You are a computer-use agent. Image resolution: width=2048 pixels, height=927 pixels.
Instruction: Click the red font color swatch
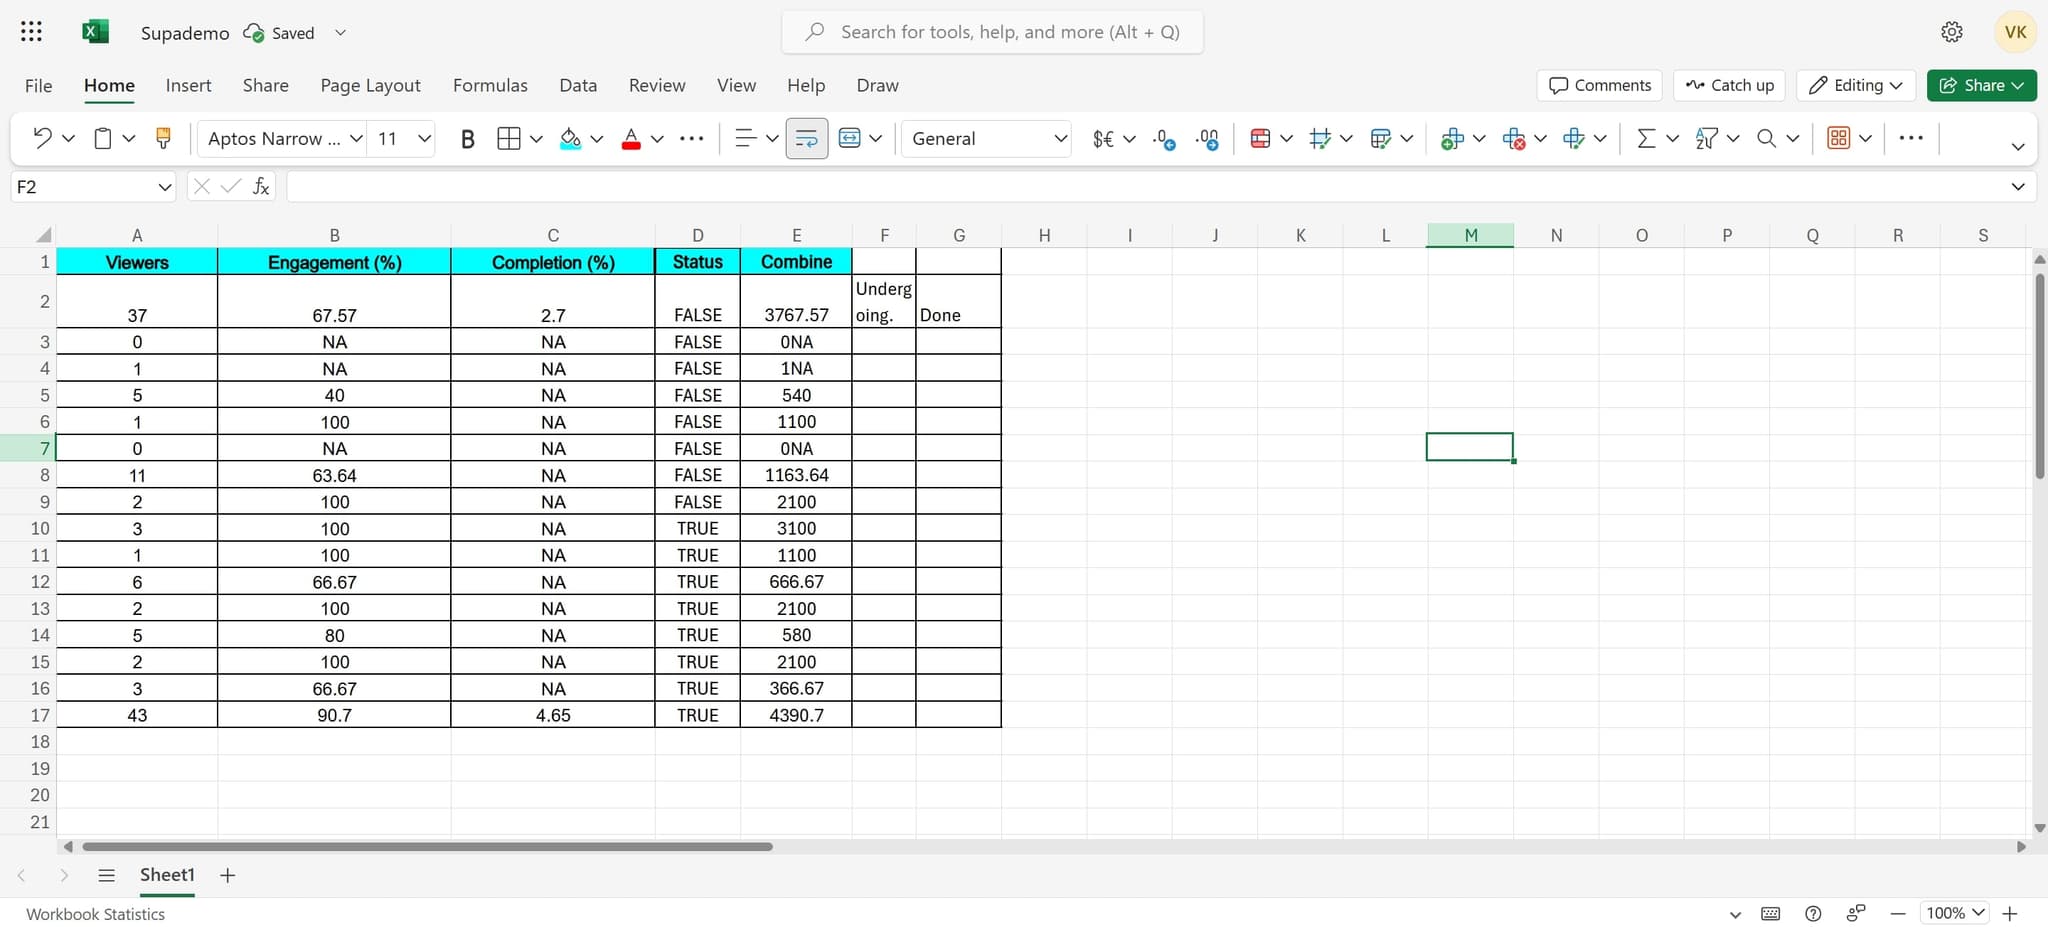(631, 139)
